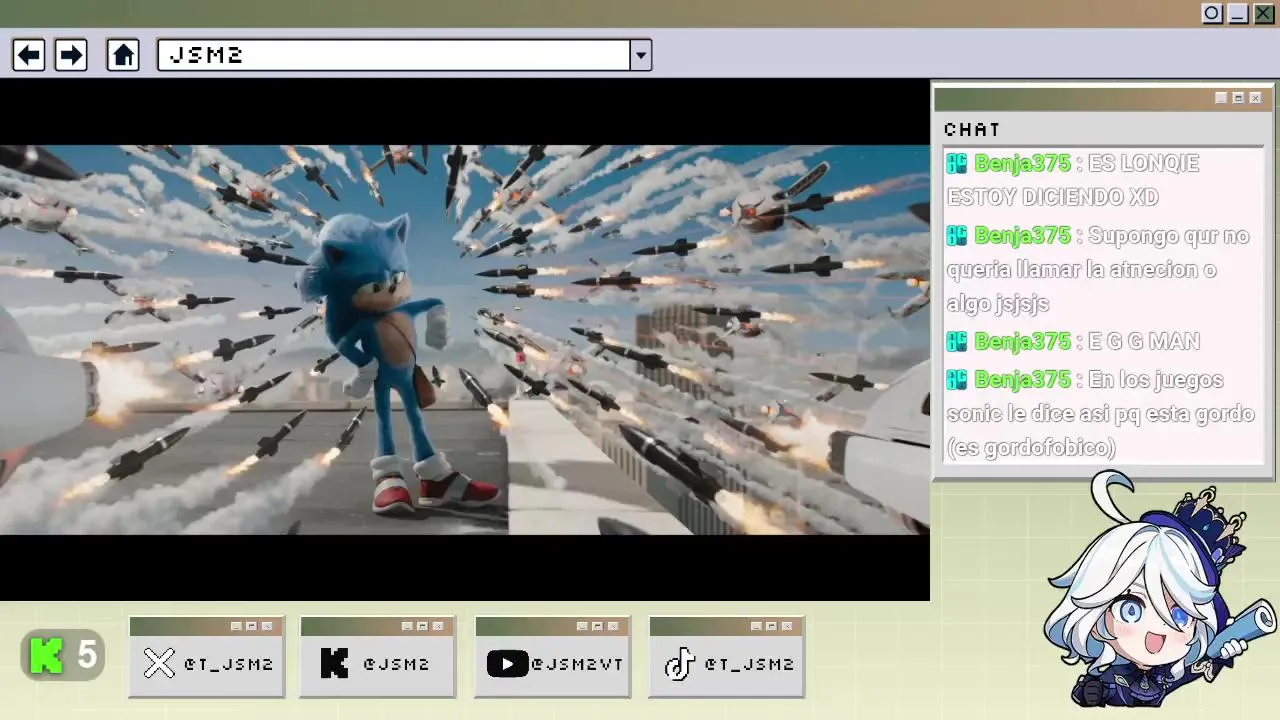
Task: Click the X logo on @T_JSM2 card
Action: tap(159, 663)
